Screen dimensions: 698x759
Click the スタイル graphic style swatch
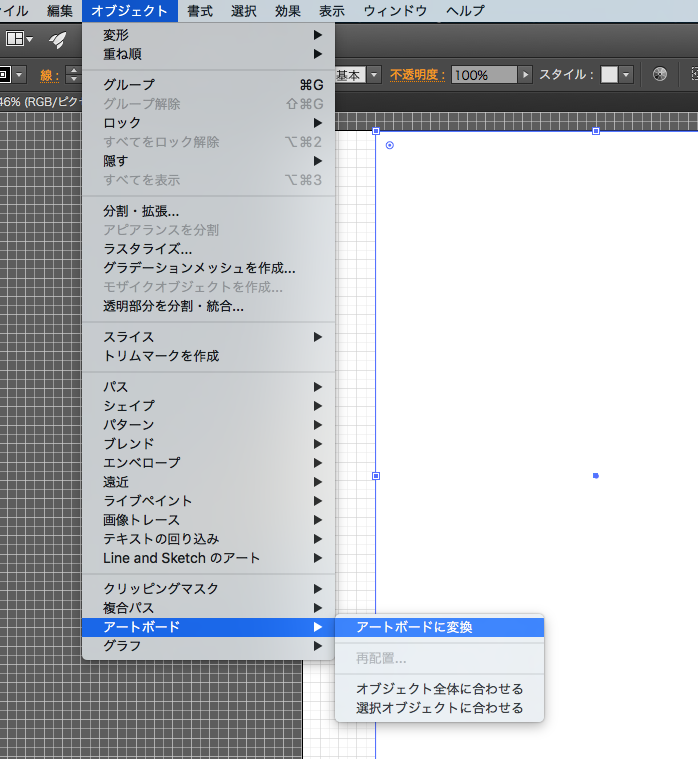(609, 75)
